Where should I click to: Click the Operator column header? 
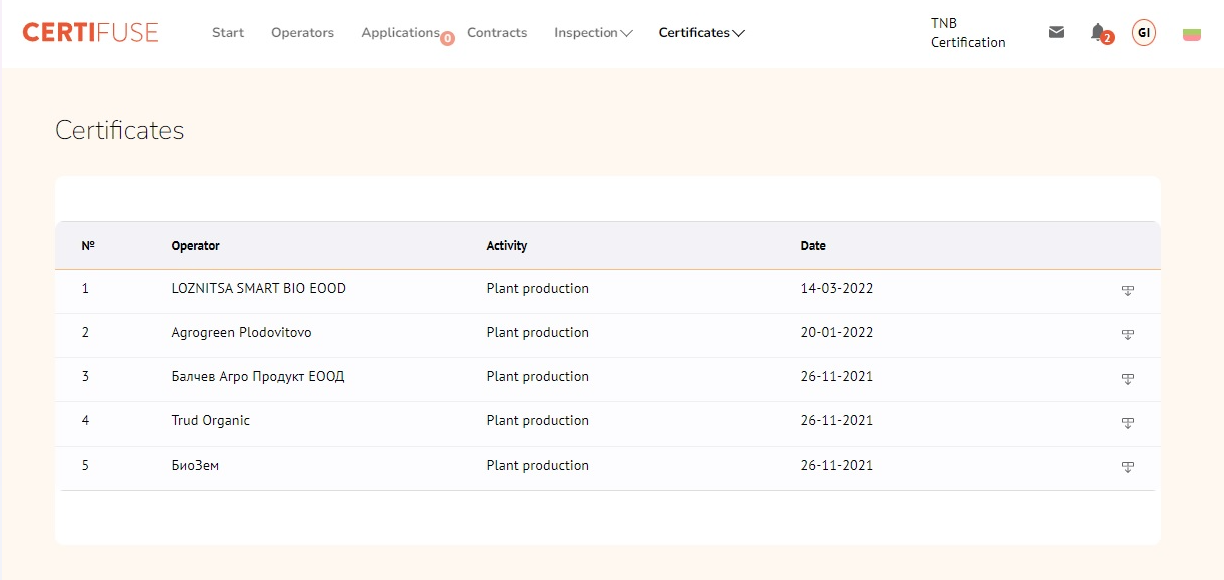(195, 246)
